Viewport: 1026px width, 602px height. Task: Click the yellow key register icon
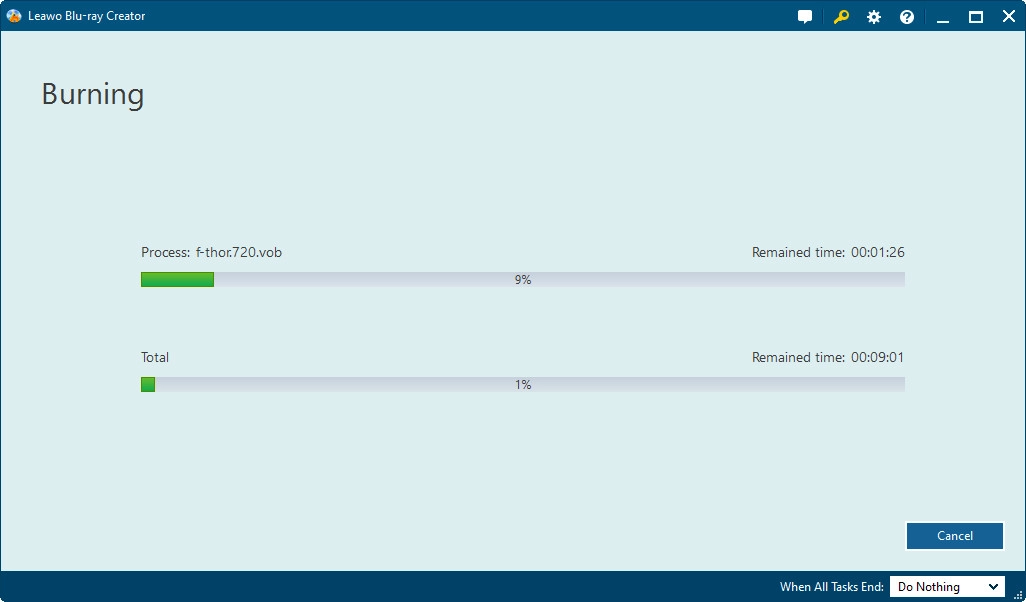[841, 17]
